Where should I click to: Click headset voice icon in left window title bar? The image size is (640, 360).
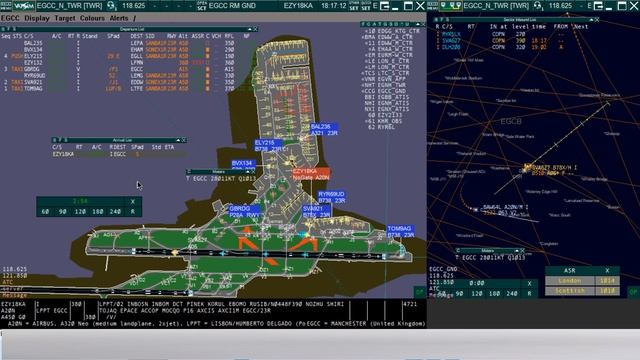point(111,6)
